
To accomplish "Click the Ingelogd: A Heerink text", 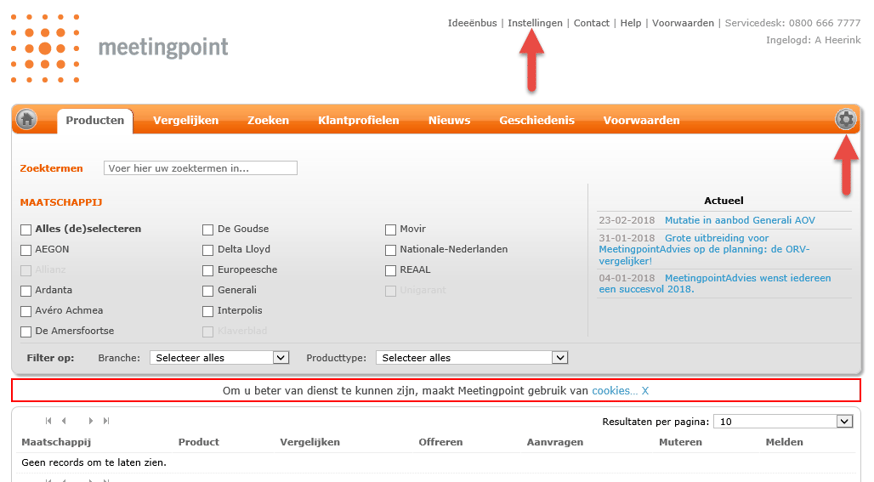I will 813,40.
